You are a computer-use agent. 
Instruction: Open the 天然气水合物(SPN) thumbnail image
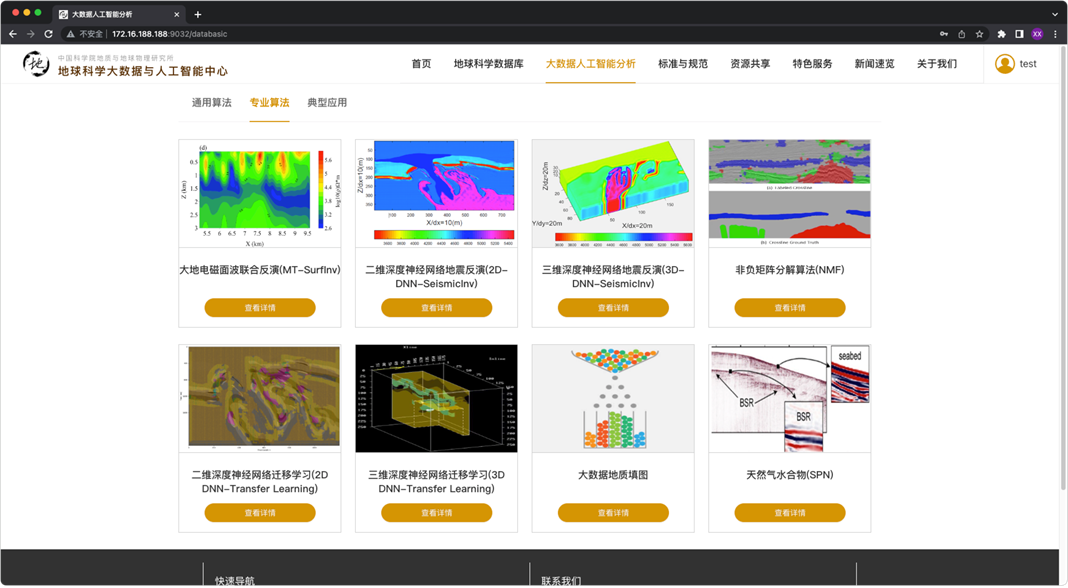(789, 399)
